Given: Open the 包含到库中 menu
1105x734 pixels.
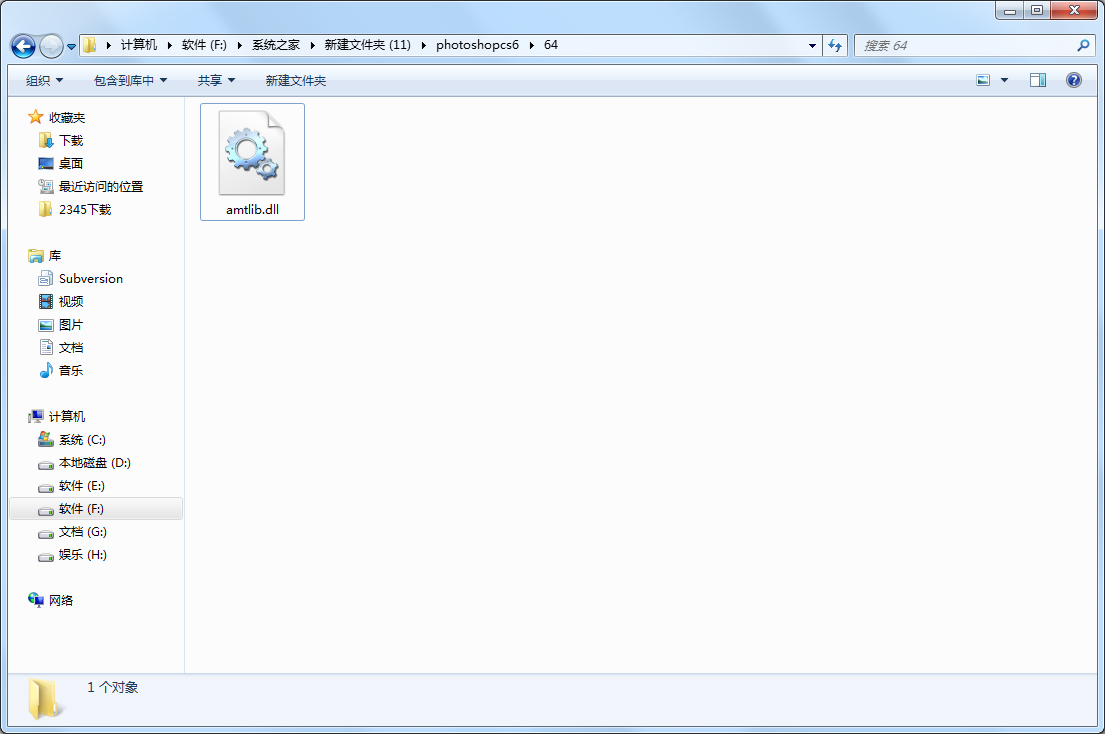Looking at the screenshot, I should [129, 80].
